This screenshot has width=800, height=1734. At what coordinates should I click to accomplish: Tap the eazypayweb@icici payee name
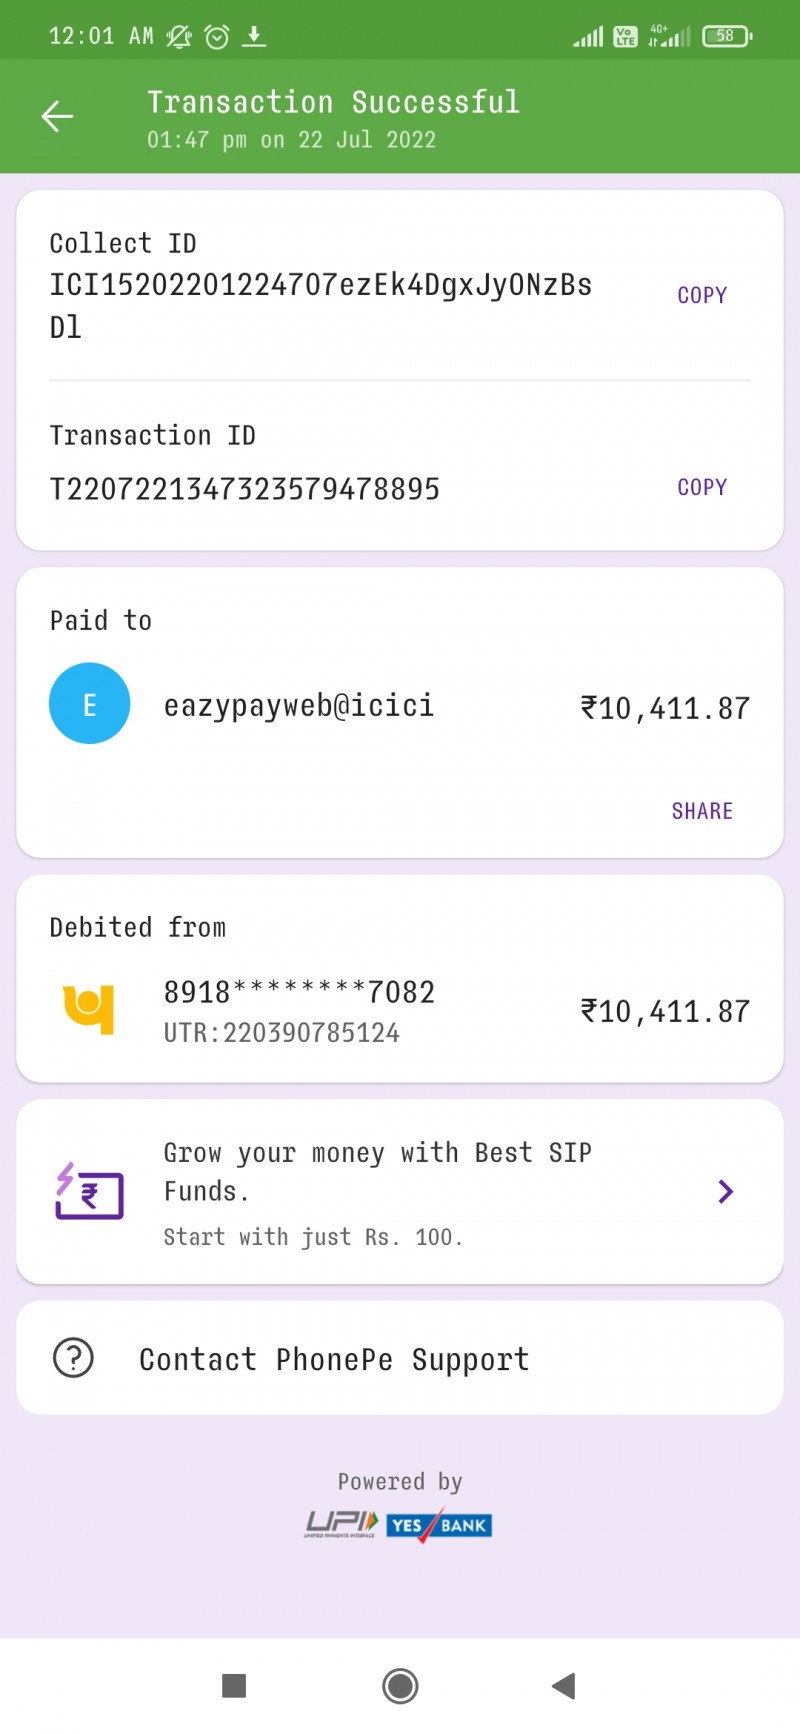tap(299, 706)
